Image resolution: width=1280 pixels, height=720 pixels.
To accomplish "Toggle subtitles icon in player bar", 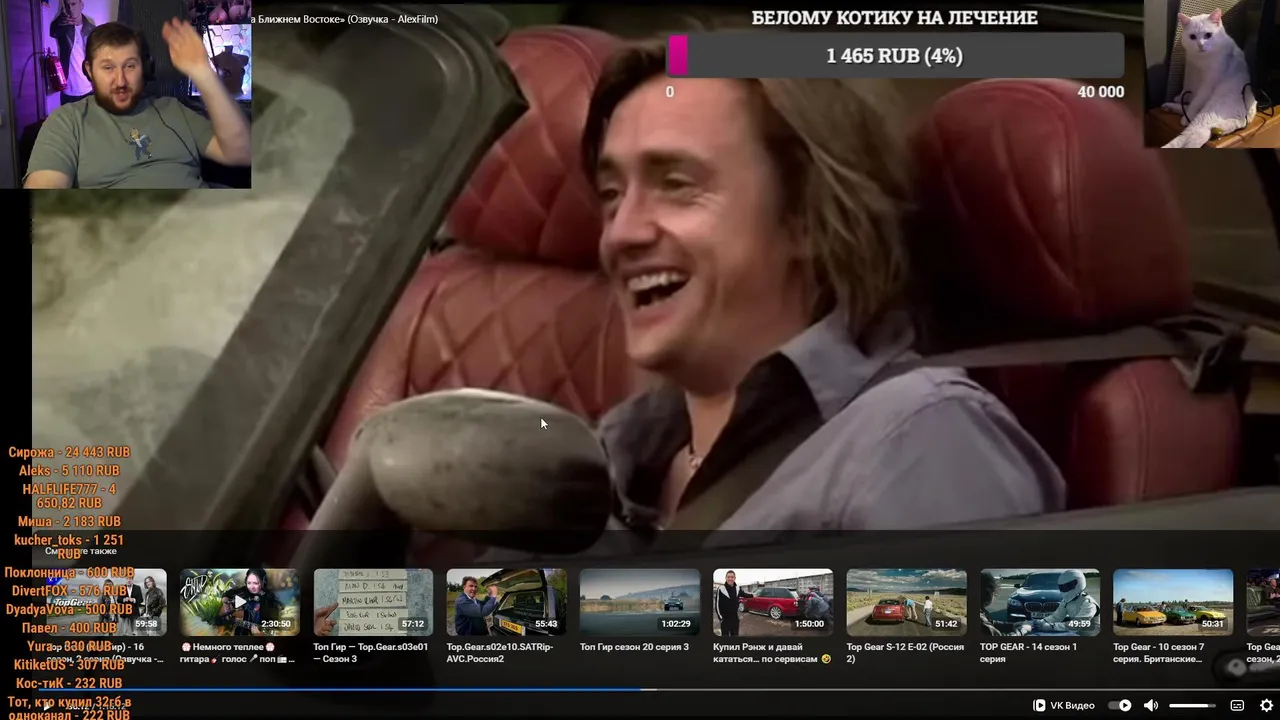I will (1237, 705).
